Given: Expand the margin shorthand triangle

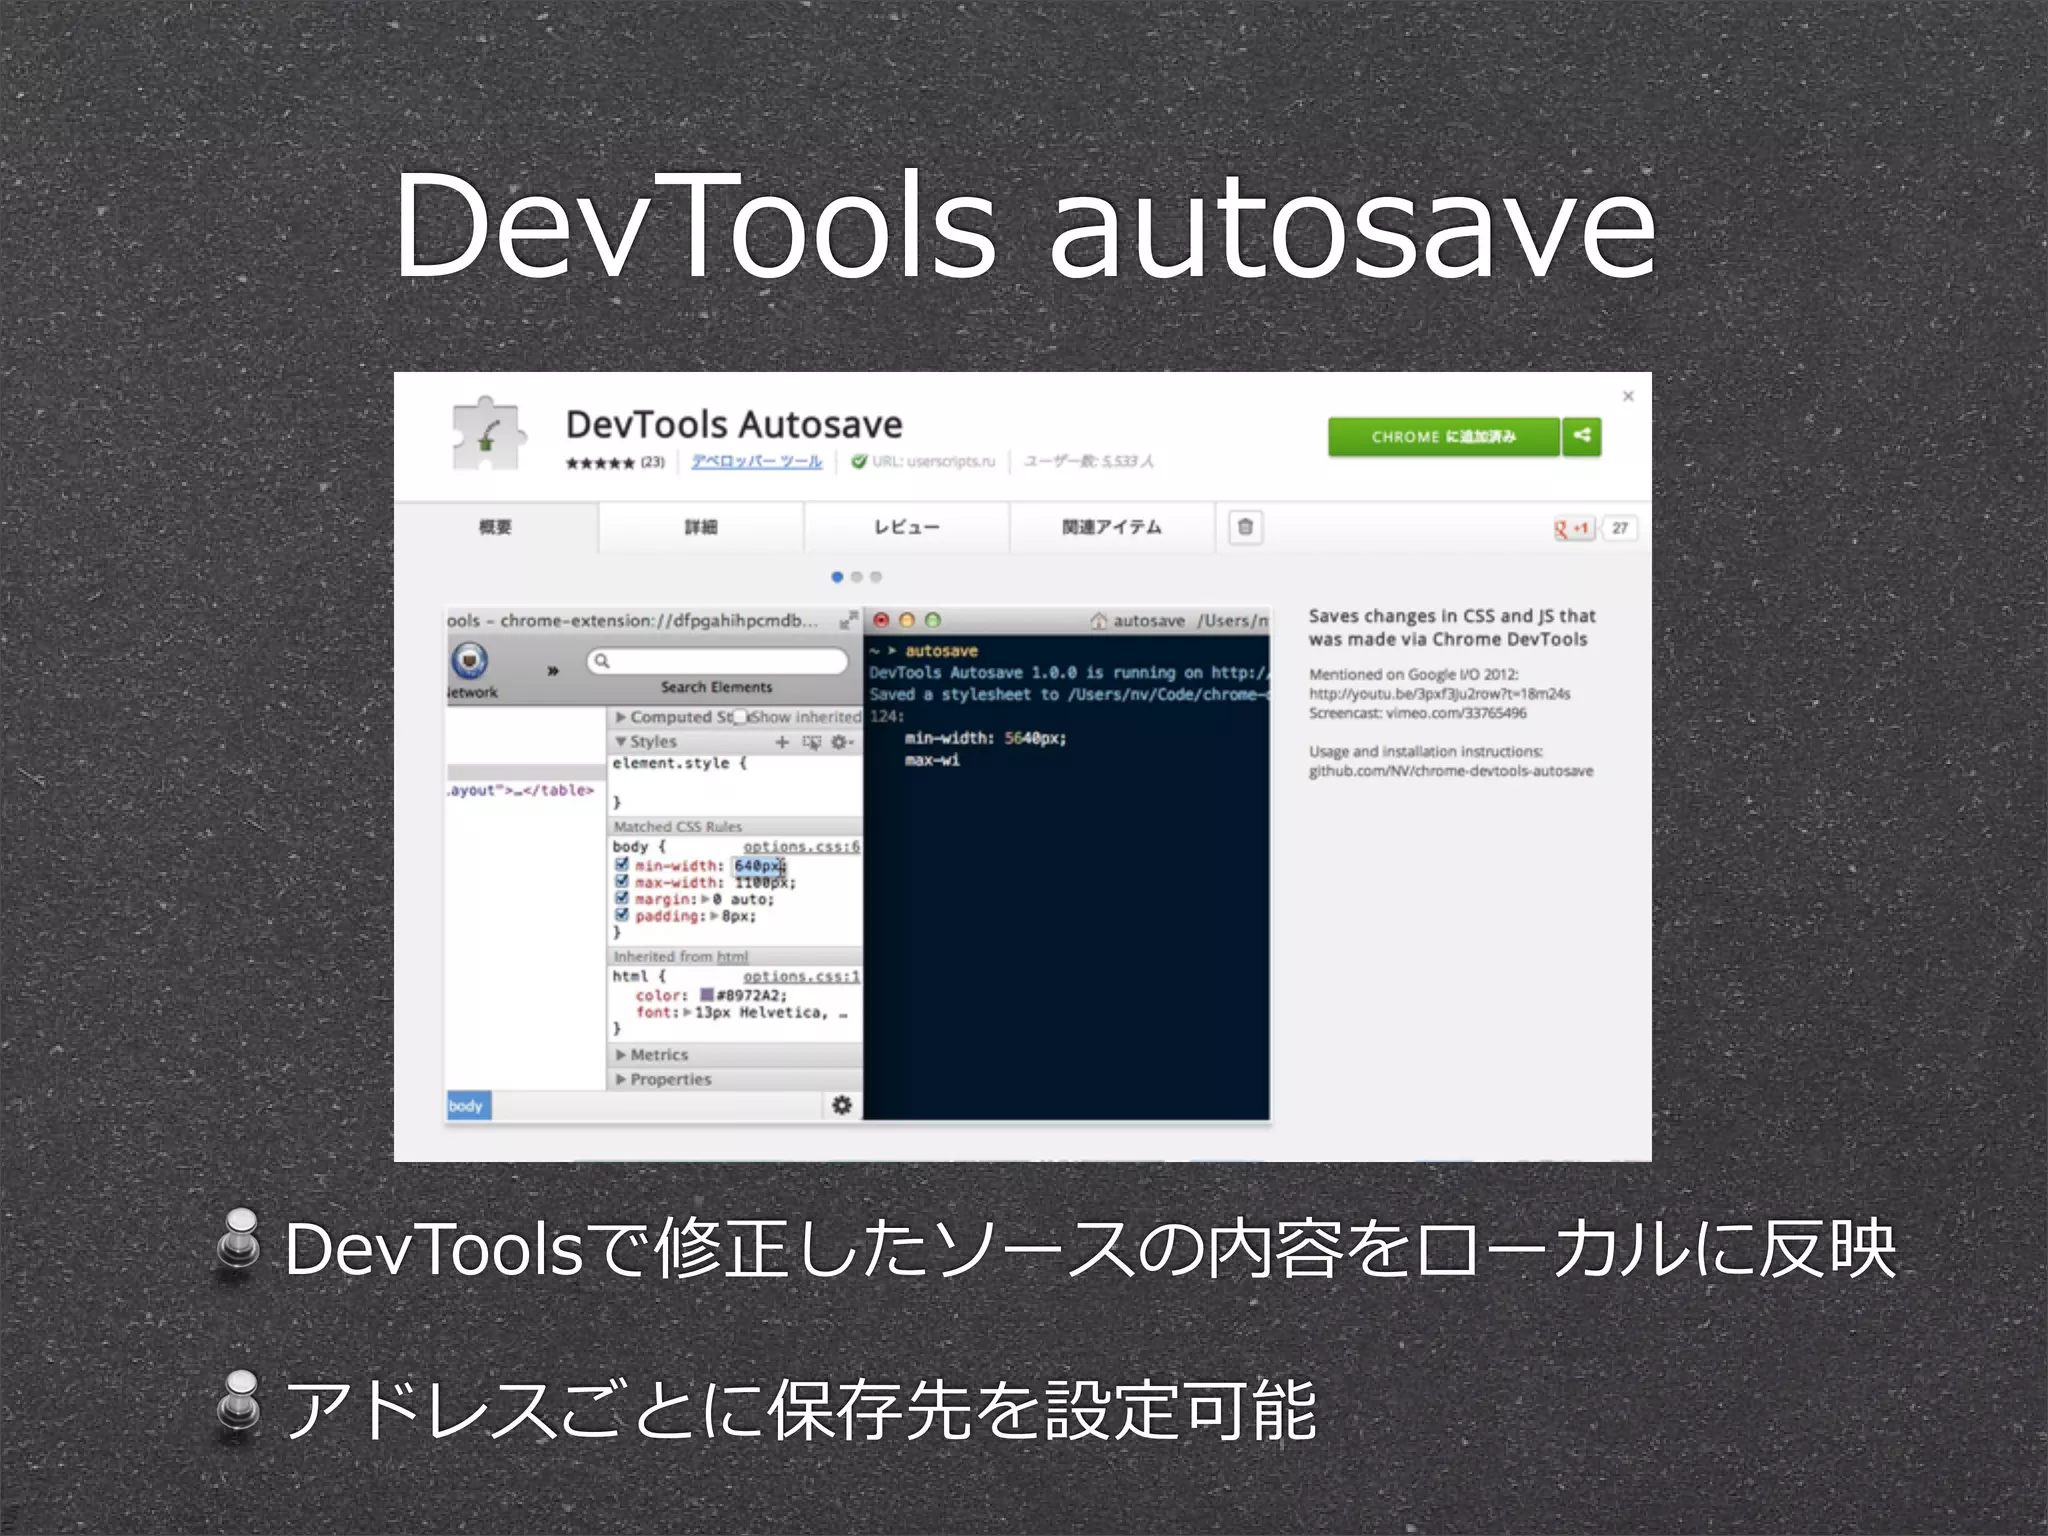Looking at the screenshot, I should click(x=706, y=900).
